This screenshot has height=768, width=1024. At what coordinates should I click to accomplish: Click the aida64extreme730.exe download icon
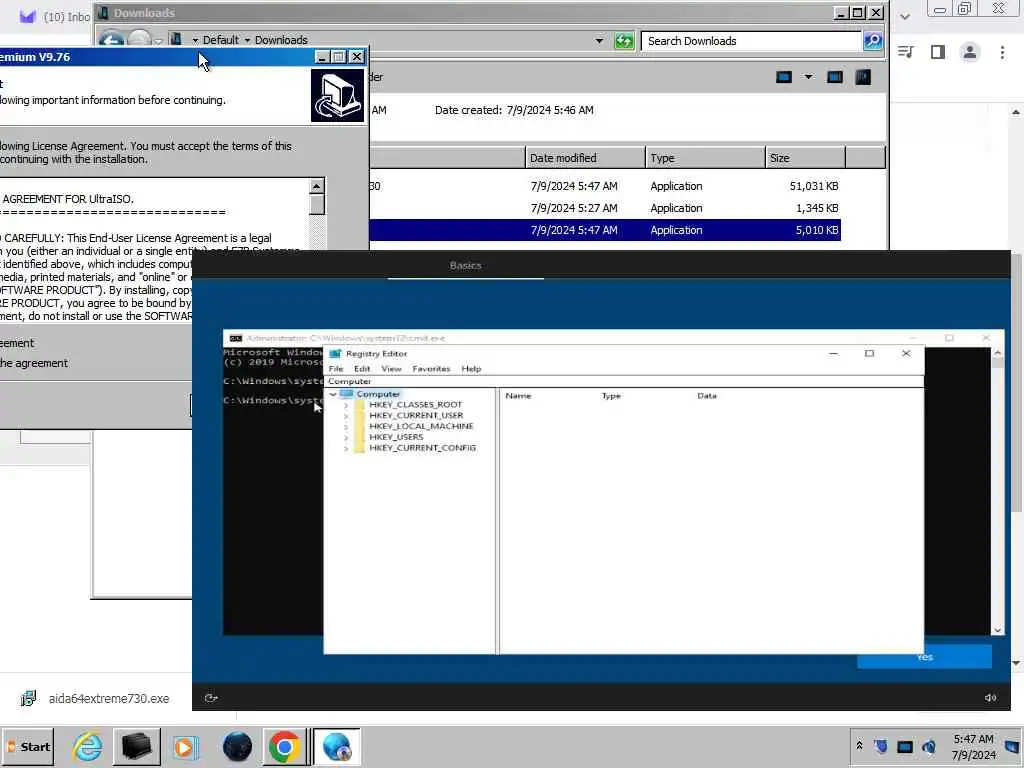28,698
